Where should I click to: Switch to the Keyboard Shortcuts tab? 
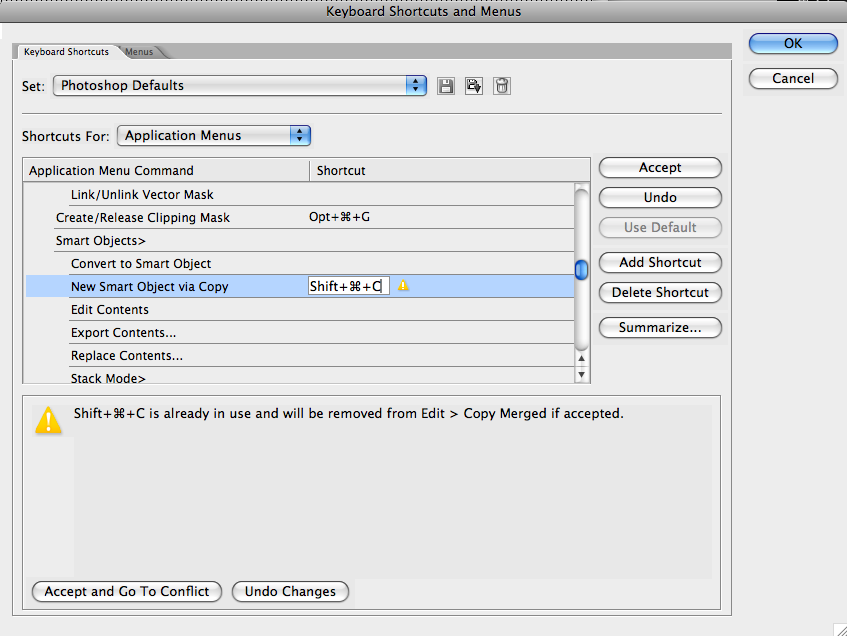(66, 52)
